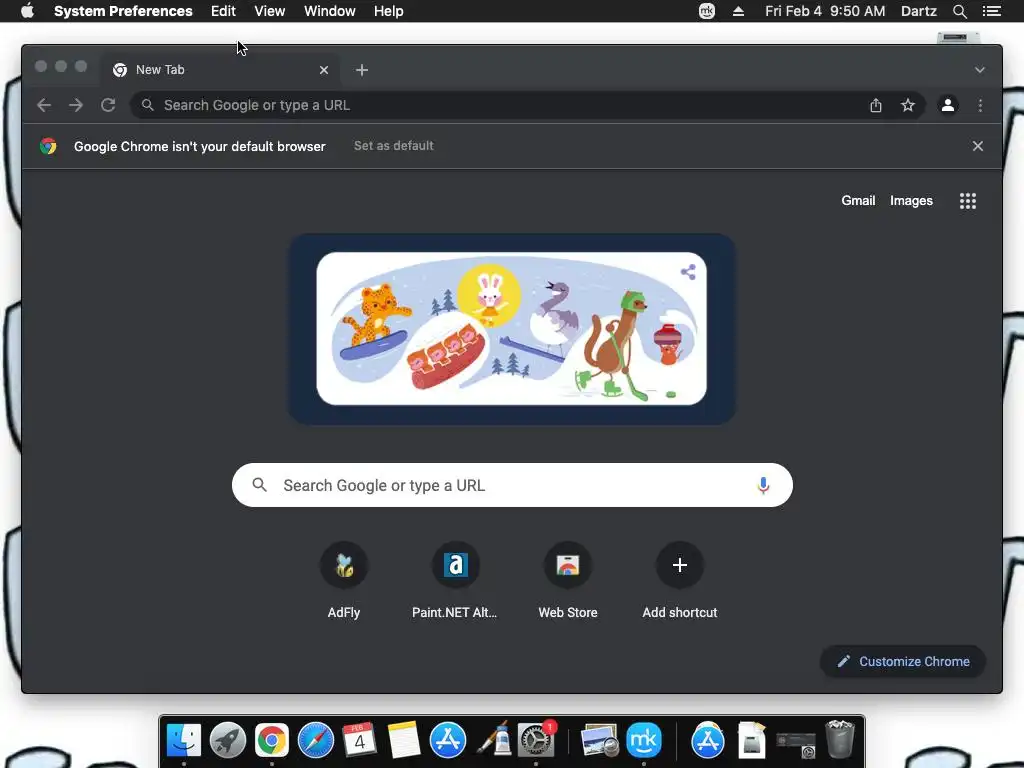Share the Google Doodle via share icon
Viewport: 1024px width, 768px height.
click(x=688, y=272)
